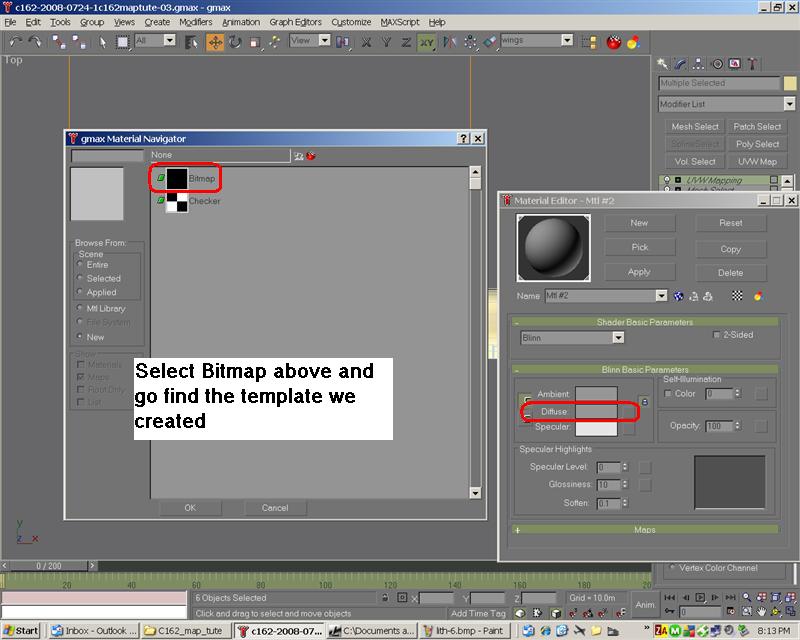Open the MAXScript menu
The height and width of the screenshot is (640, 800).
(399, 22)
